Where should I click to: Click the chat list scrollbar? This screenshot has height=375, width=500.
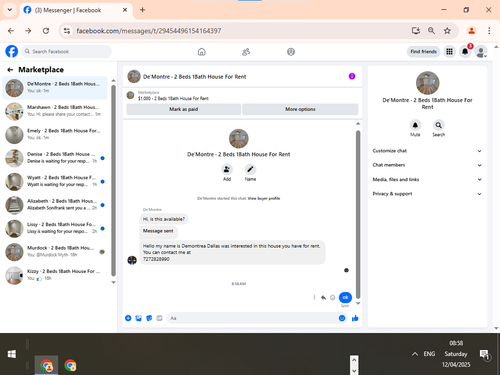(x=113, y=180)
